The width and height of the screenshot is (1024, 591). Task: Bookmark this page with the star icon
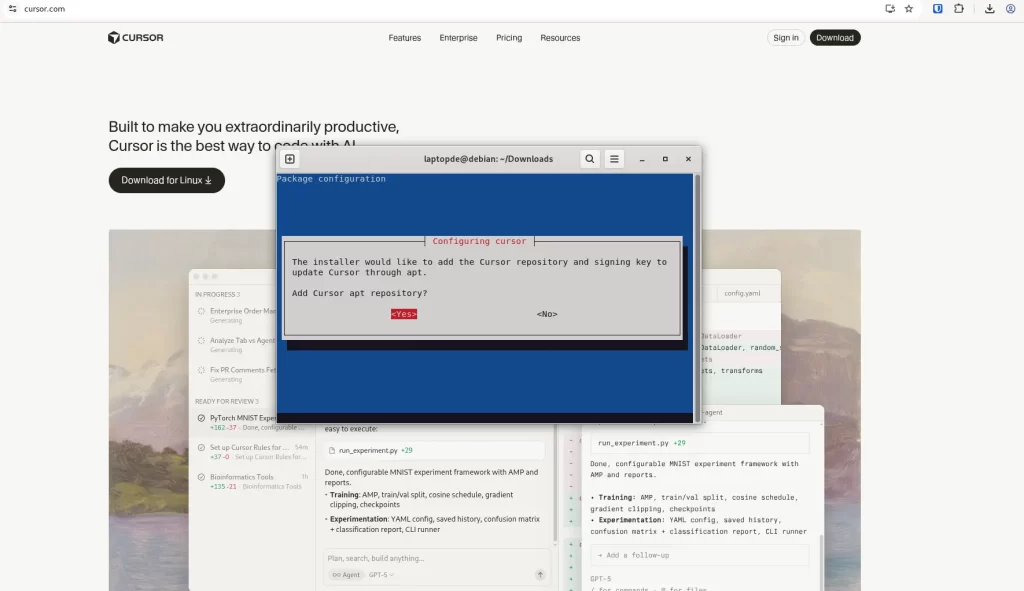pos(909,9)
